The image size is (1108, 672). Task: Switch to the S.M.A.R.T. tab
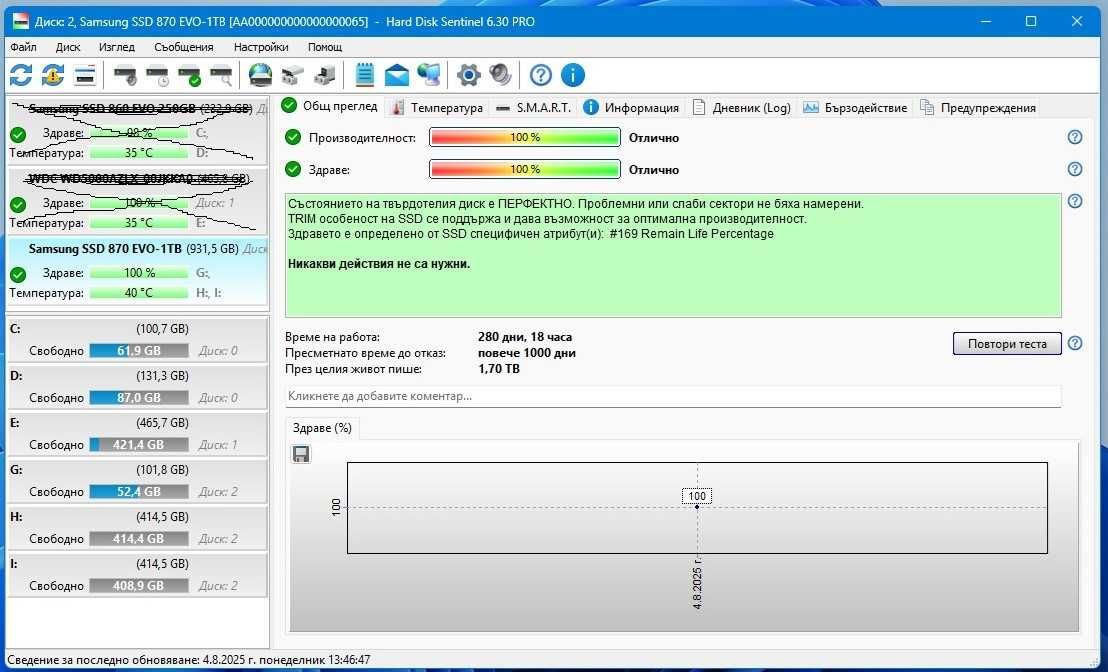click(x=534, y=107)
